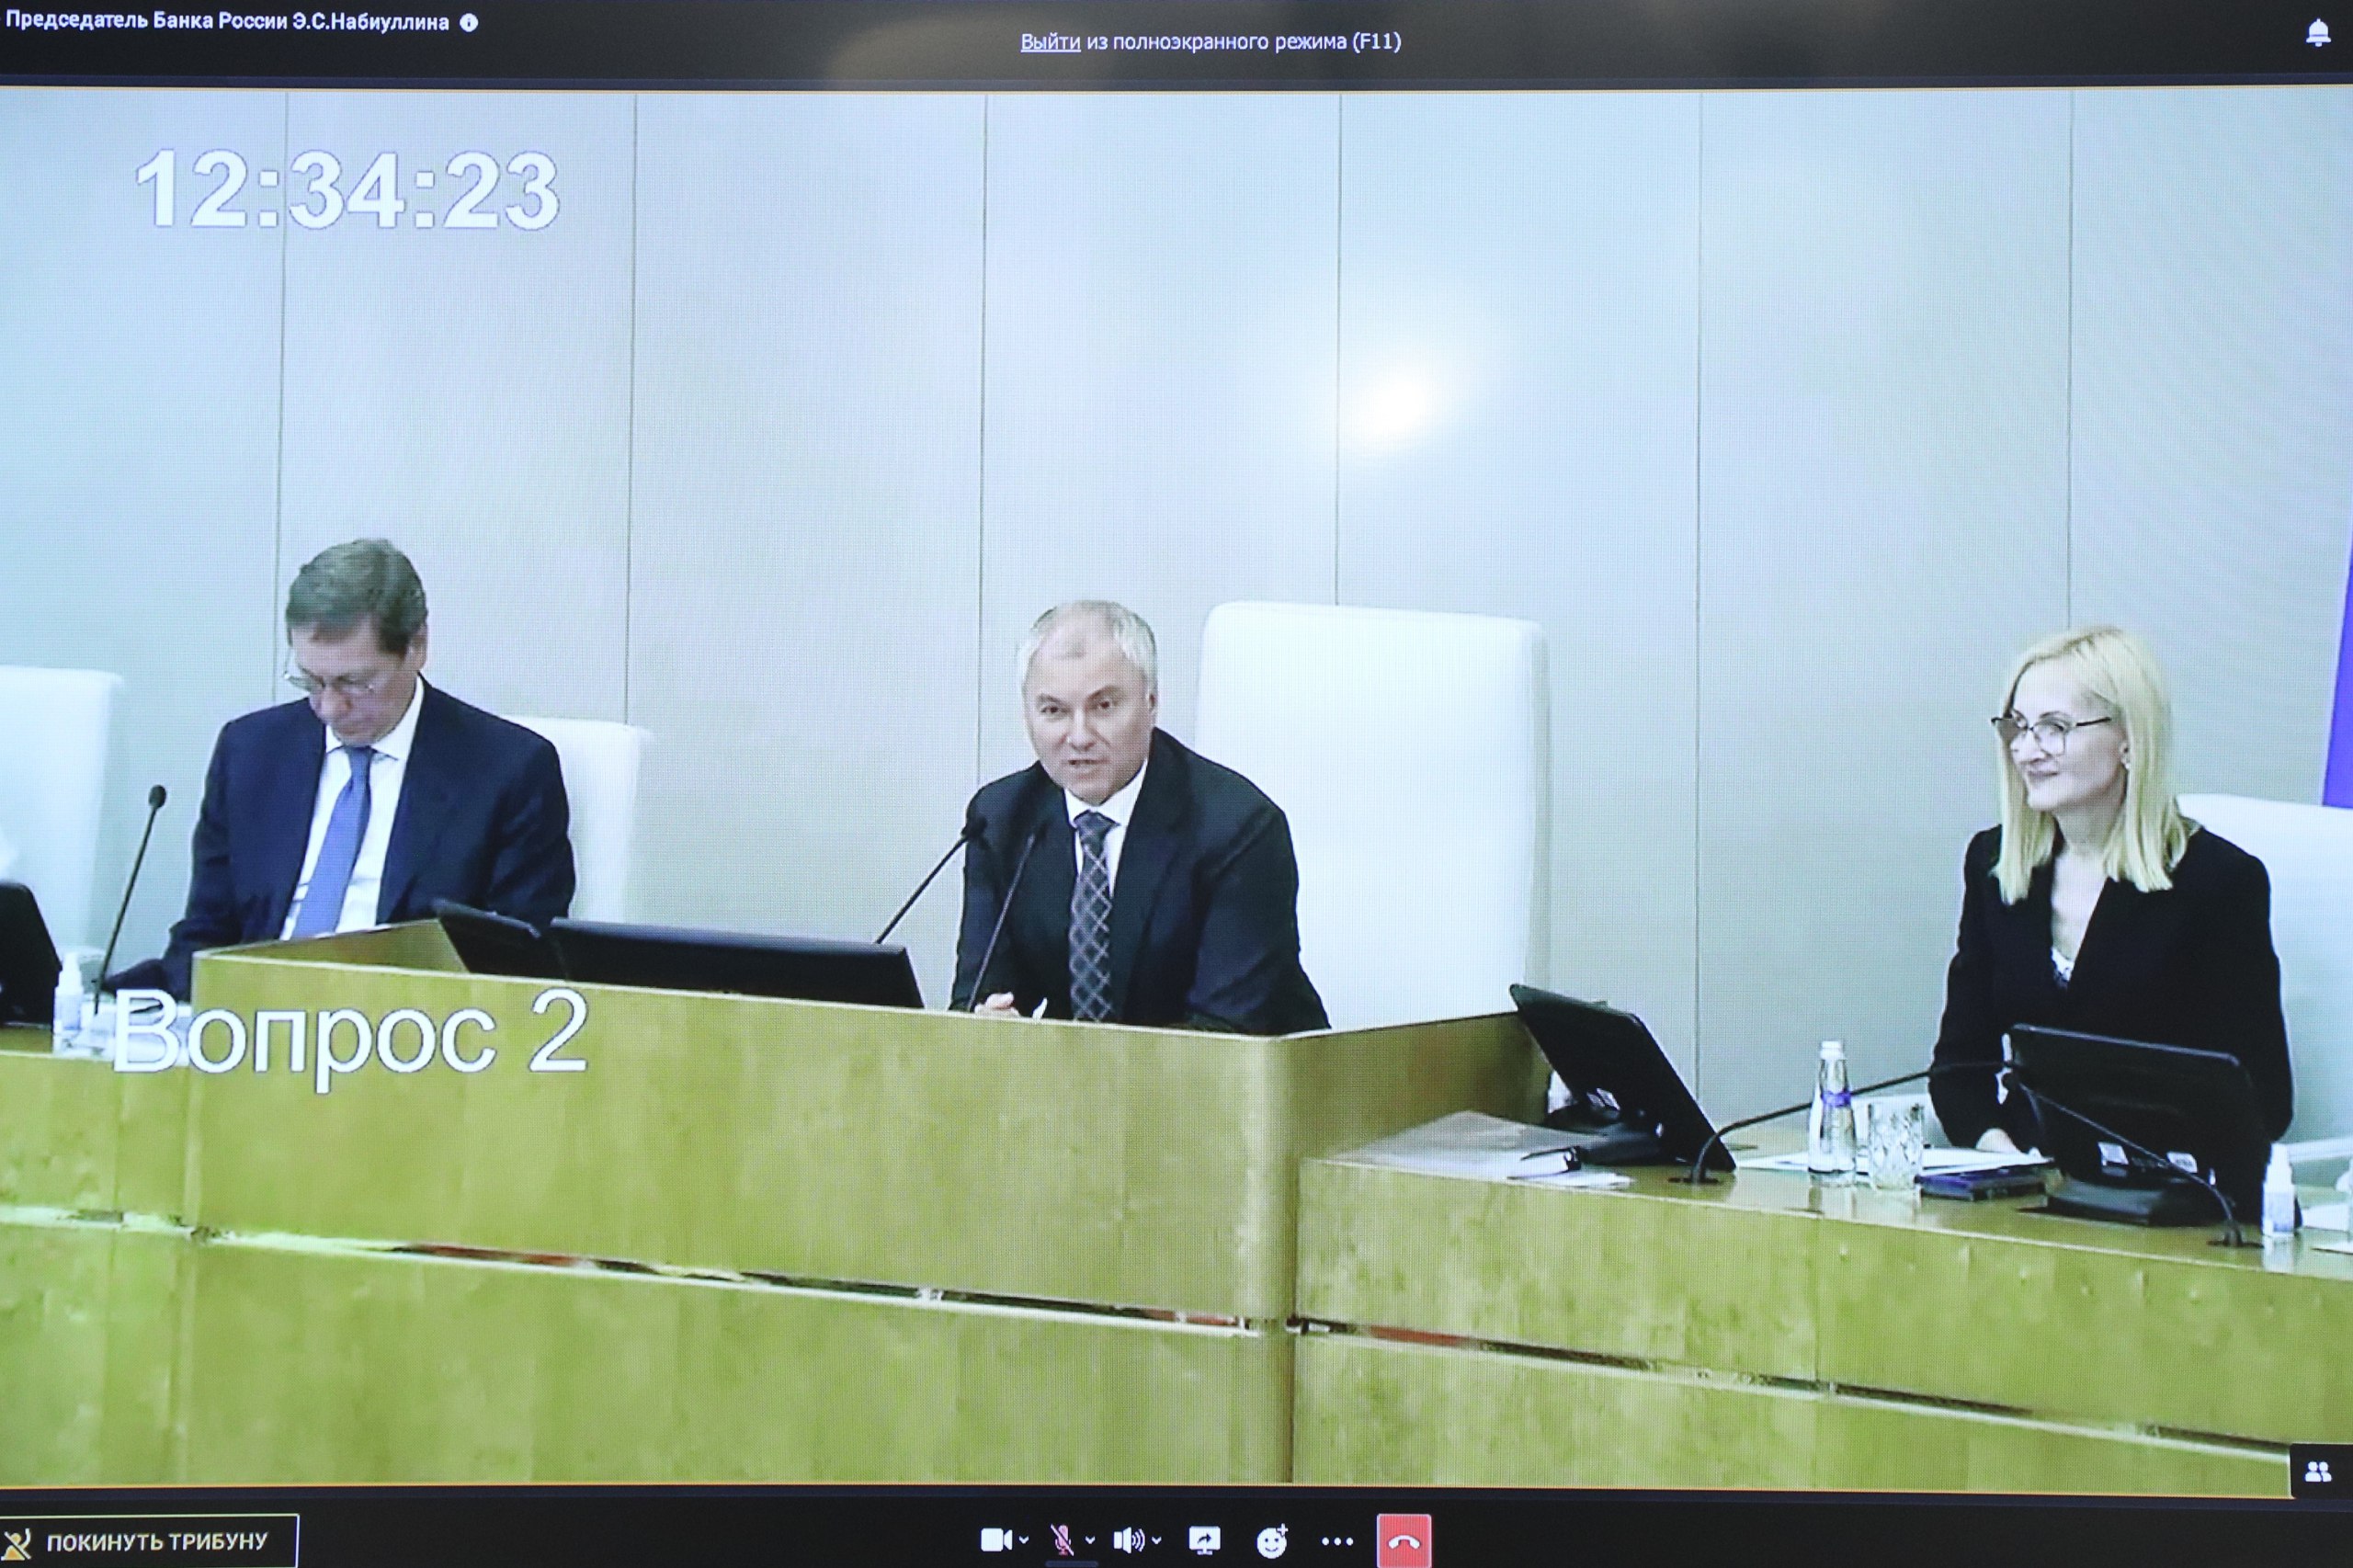Start screen sharing
The image size is (2353, 1568).
pos(1204,1541)
